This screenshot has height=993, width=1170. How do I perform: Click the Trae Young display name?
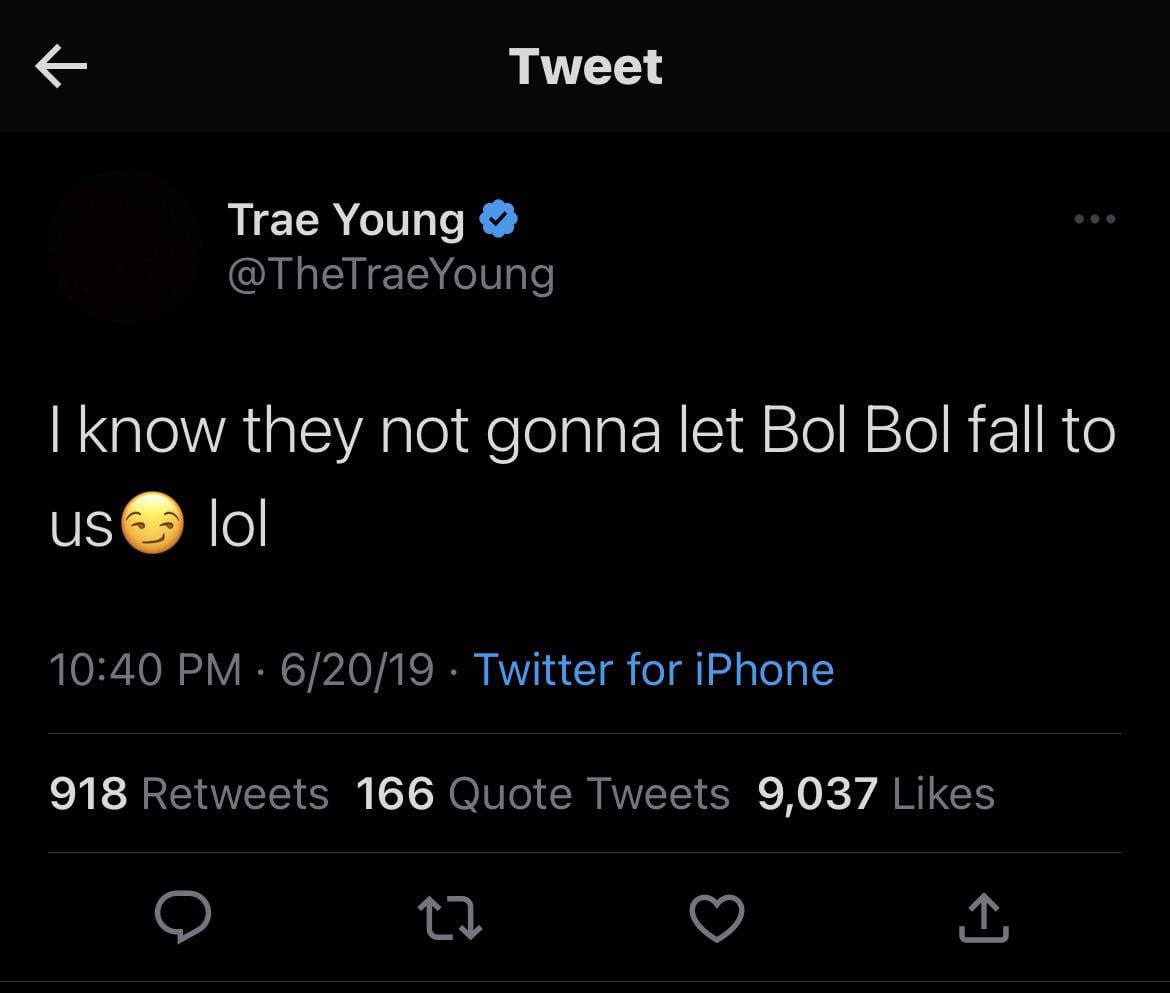click(x=346, y=219)
